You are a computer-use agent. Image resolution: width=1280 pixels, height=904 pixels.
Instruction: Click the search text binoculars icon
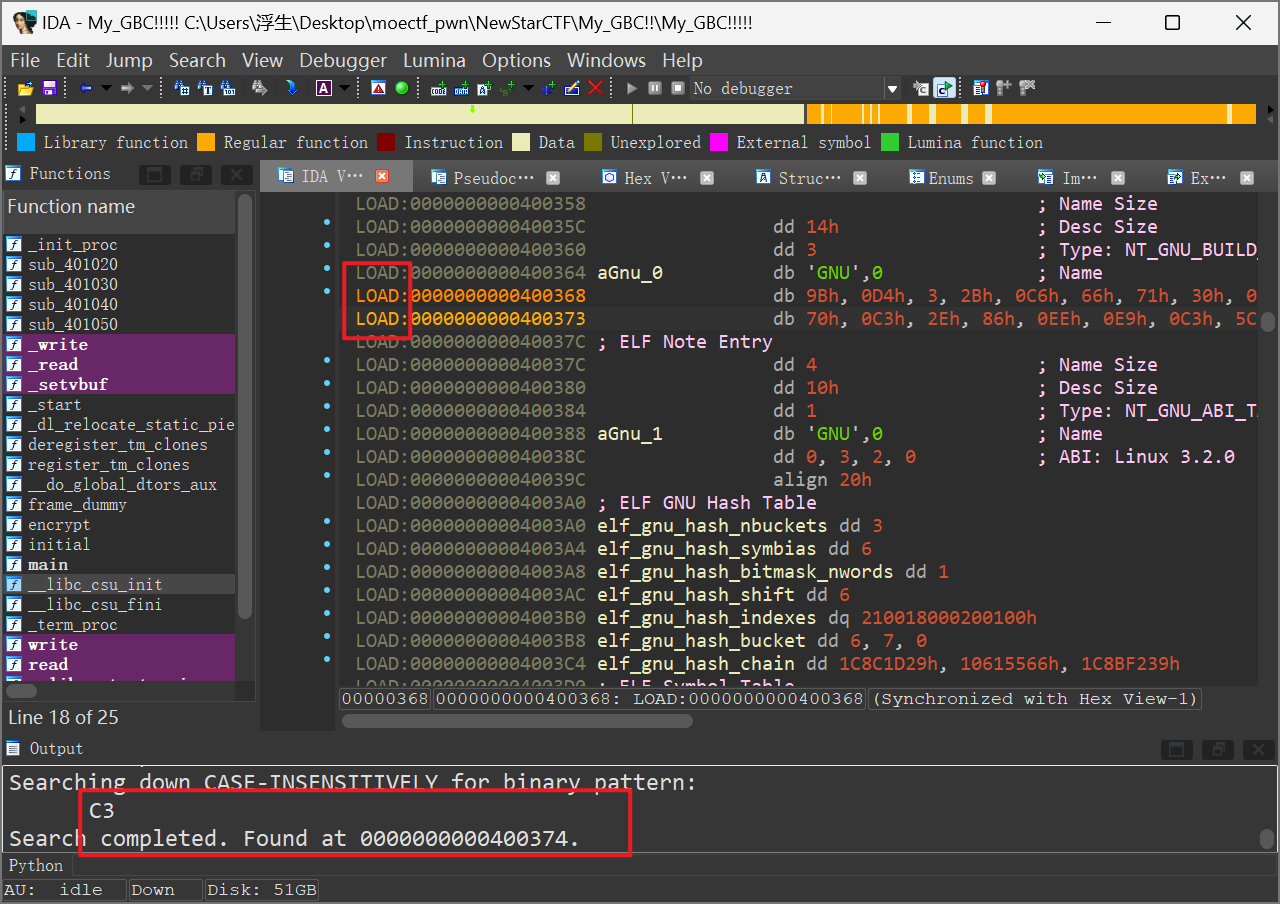pos(205,88)
